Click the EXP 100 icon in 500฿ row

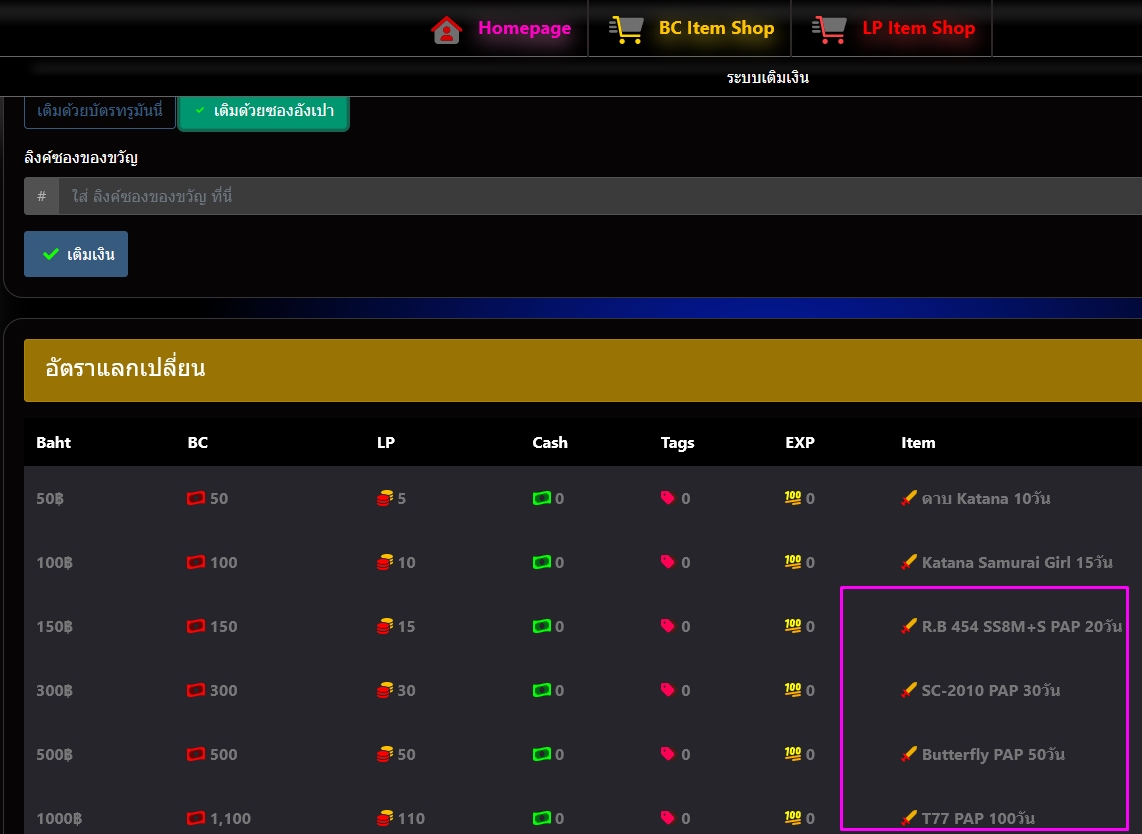click(x=793, y=754)
